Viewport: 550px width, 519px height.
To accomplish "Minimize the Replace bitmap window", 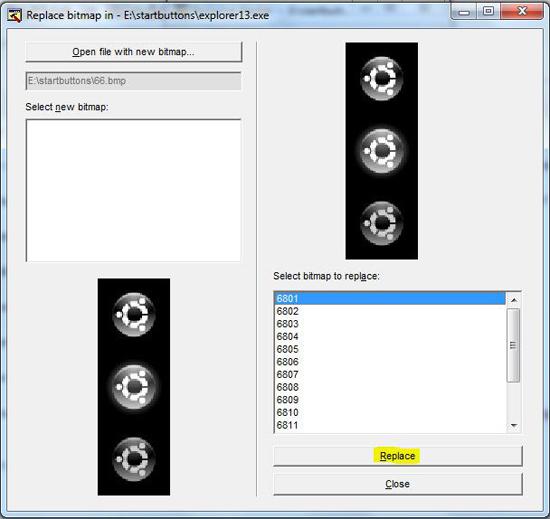I will 464,13.
